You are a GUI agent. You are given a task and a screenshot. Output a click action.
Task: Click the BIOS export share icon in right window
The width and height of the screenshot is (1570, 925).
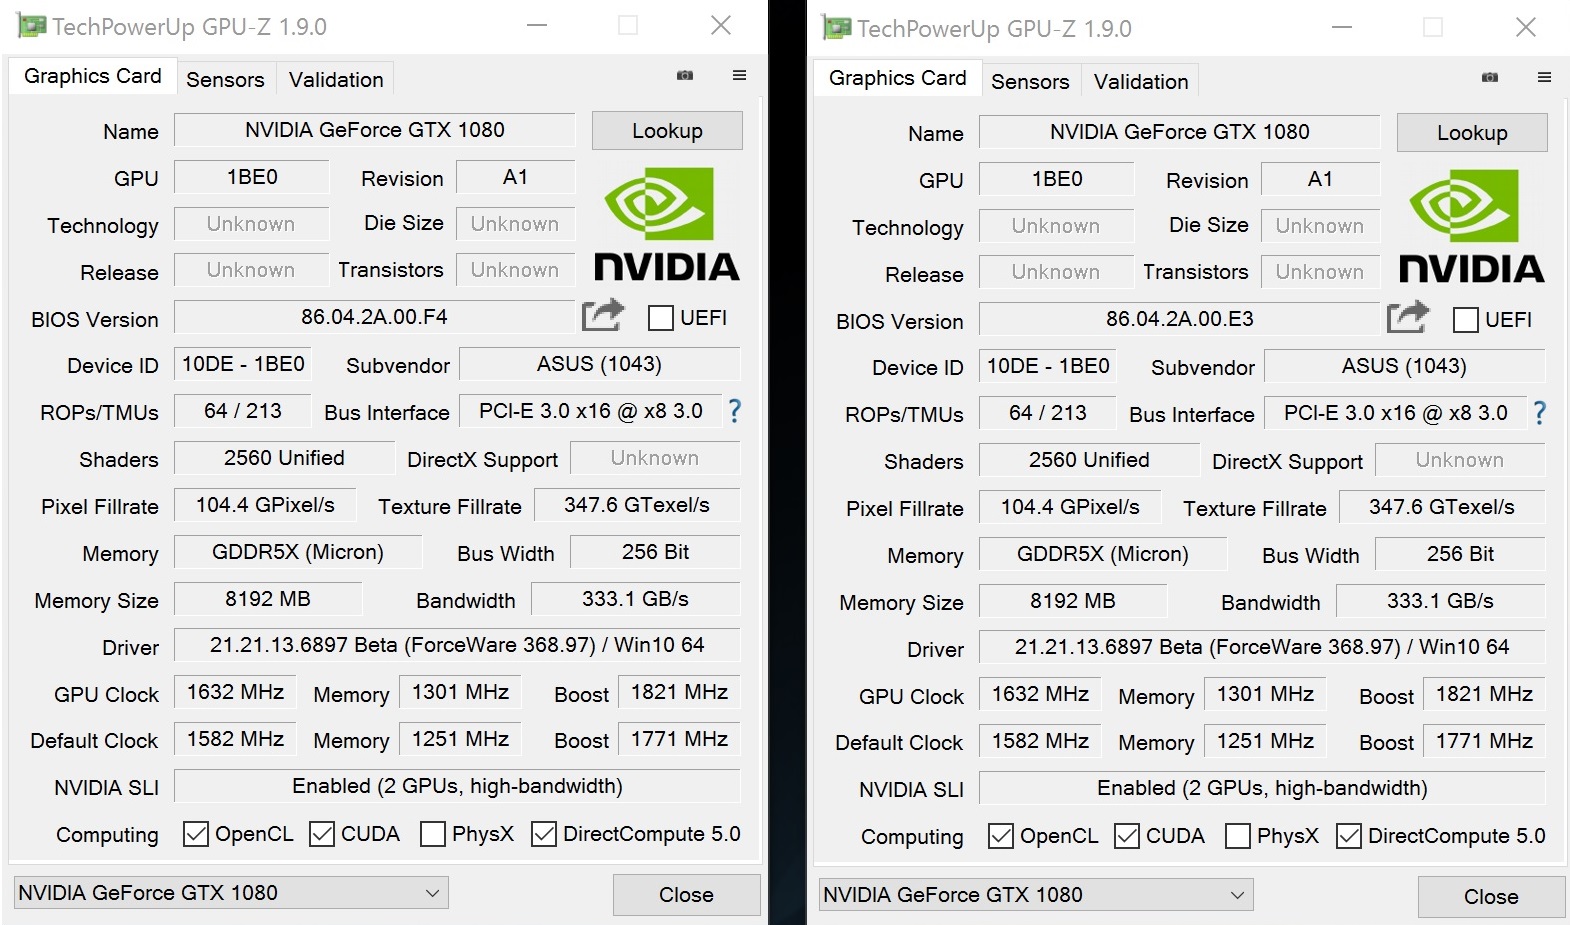1408,318
